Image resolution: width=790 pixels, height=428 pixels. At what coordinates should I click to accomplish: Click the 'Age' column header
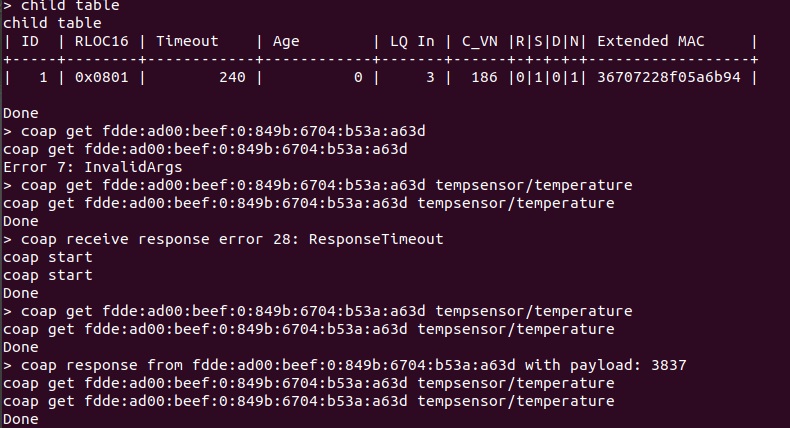[286, 41]
